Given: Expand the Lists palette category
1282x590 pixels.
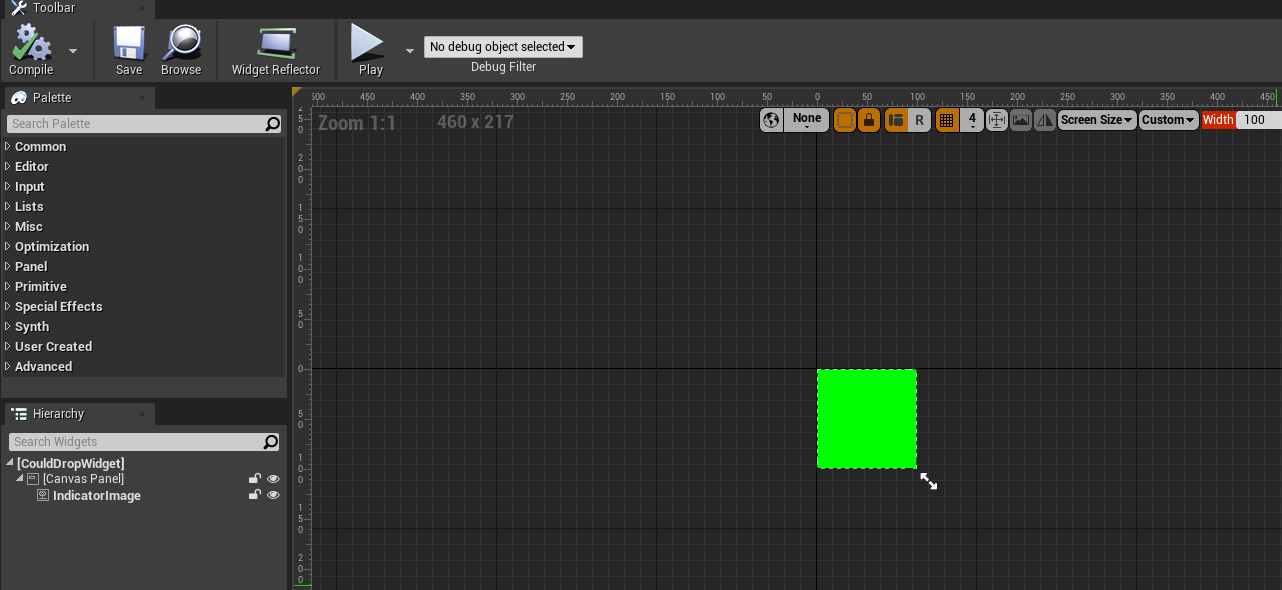Looking at the screenshot, I should (x=8, y=206).
